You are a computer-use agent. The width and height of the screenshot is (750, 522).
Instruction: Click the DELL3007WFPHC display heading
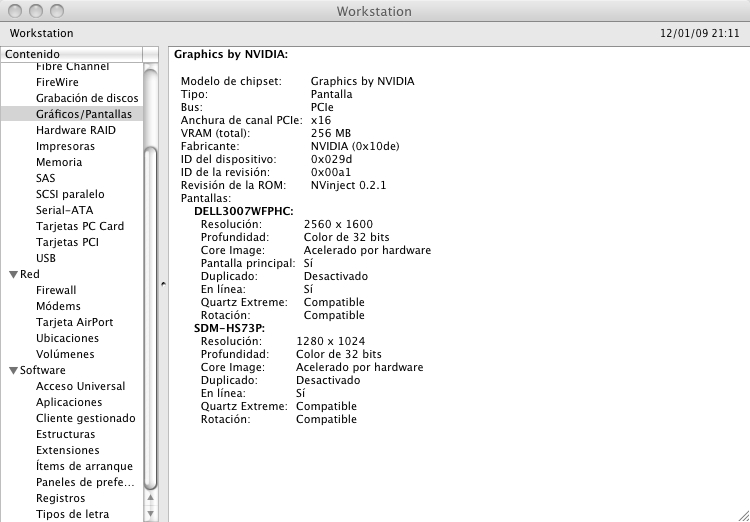tap(244, 211)
